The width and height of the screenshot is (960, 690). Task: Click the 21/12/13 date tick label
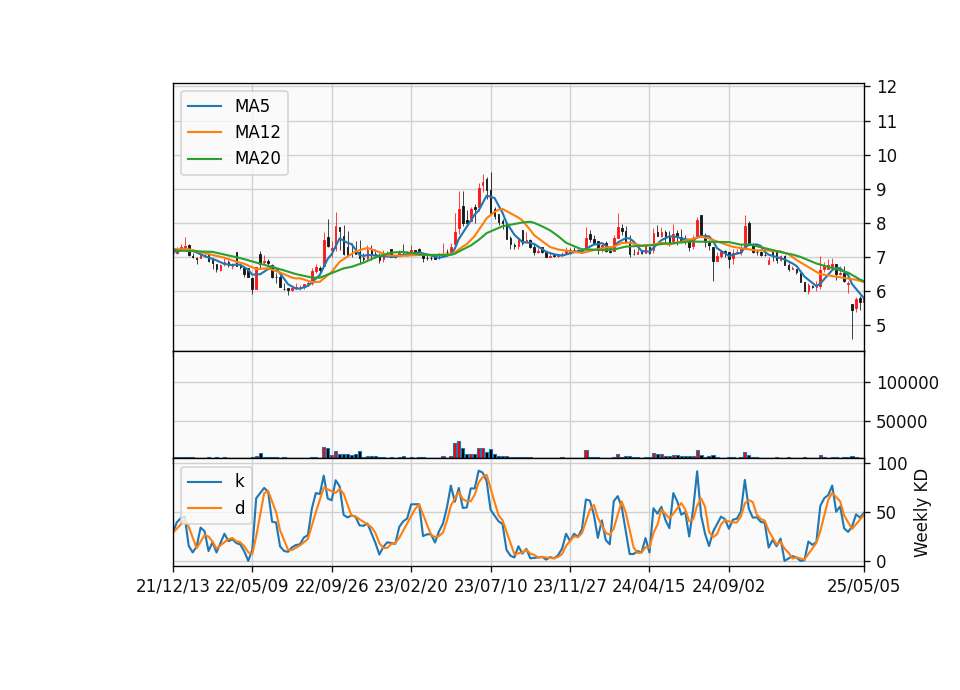click(x=173, y=586)
